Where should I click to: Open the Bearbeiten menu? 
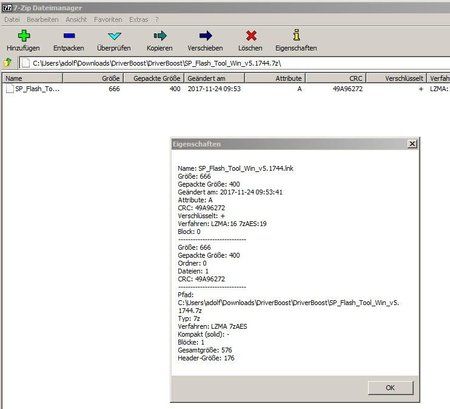pos(43,20)
